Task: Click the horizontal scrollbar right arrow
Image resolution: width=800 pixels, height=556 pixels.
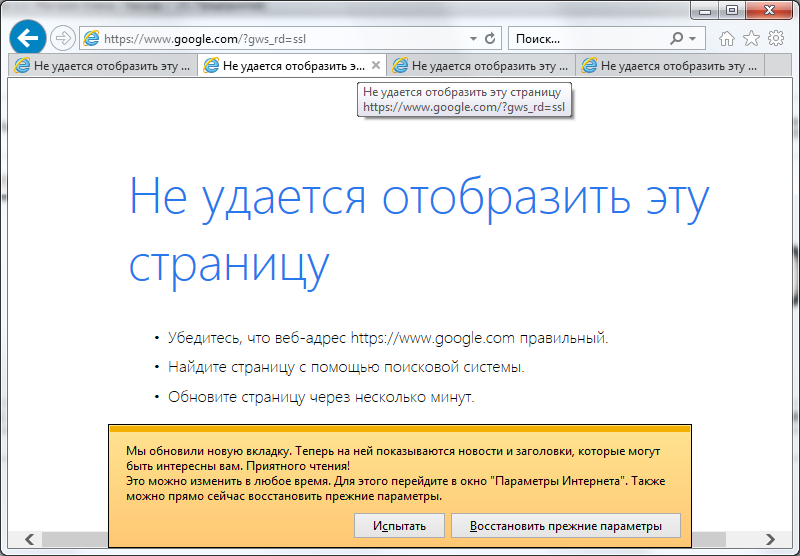Action: (x=767, y=539)
